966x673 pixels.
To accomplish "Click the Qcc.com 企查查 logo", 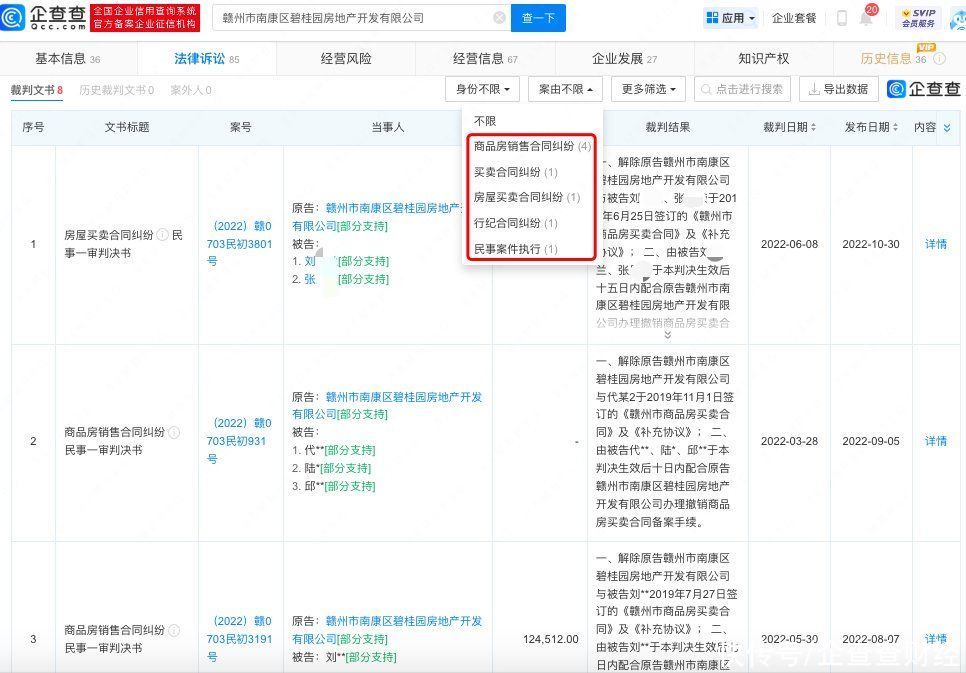I will [44, 17].
